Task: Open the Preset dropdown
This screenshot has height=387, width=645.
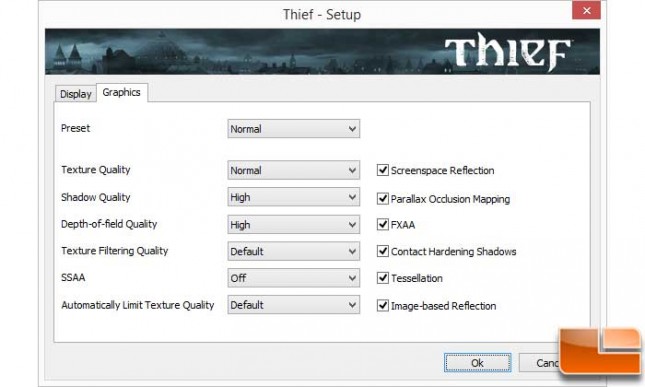Action: [294, 129]
